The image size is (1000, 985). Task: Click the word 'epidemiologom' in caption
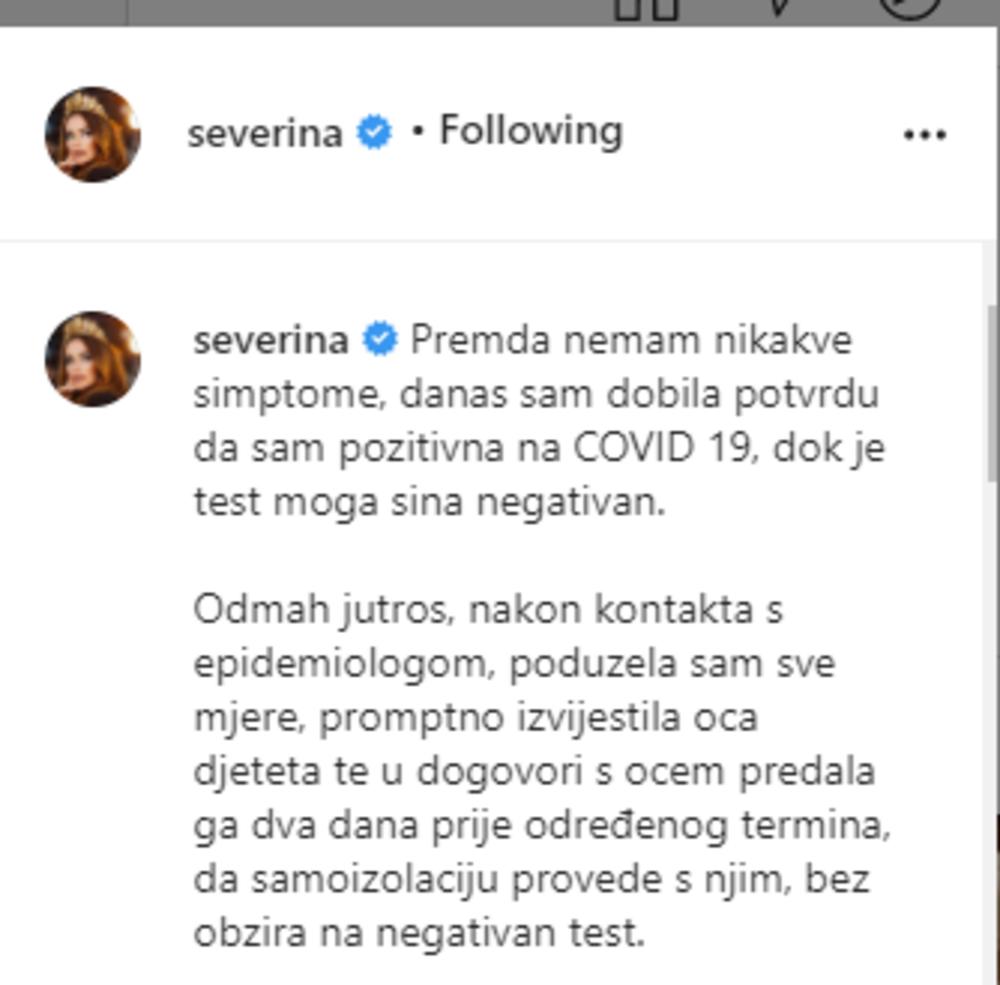pyautogui.click(x=339, y=665)
